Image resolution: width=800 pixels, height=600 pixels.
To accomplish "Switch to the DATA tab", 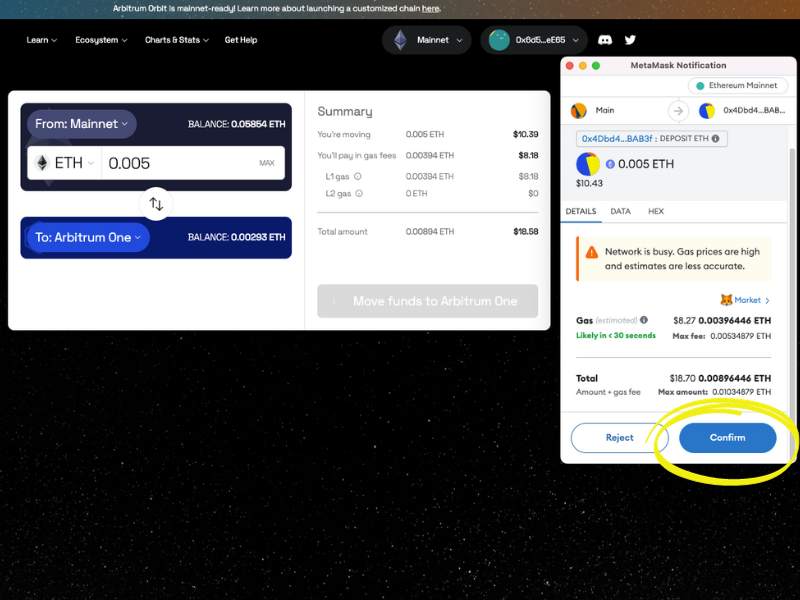I will pos(620,211).
